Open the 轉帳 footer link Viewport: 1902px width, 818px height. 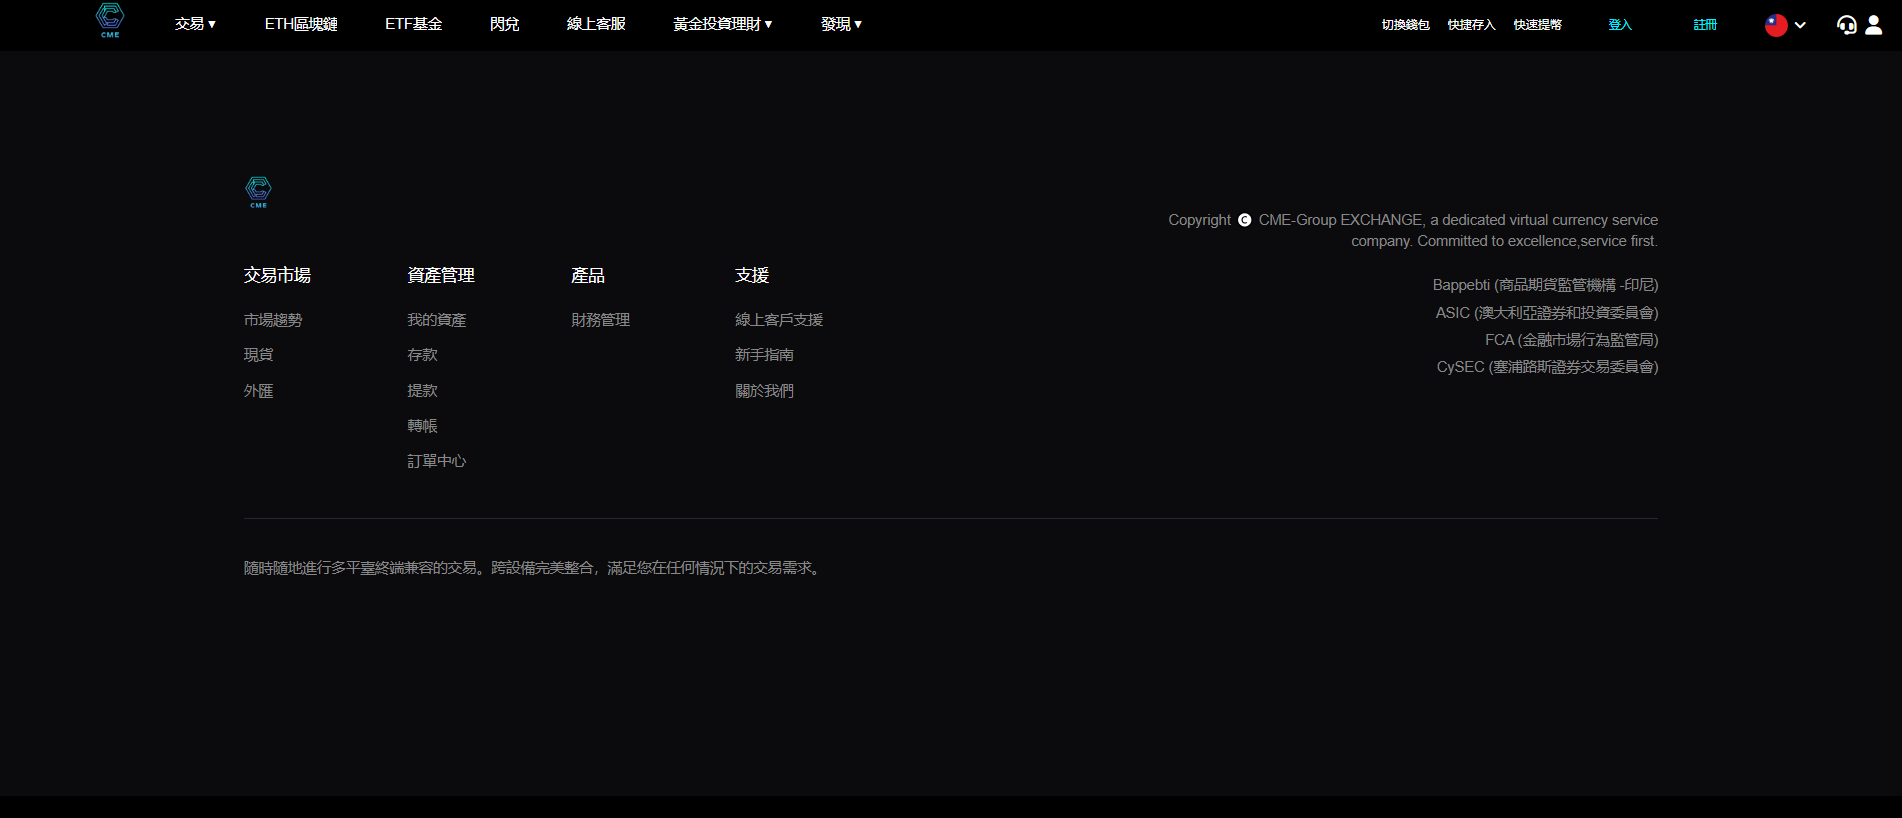point(422,426)
